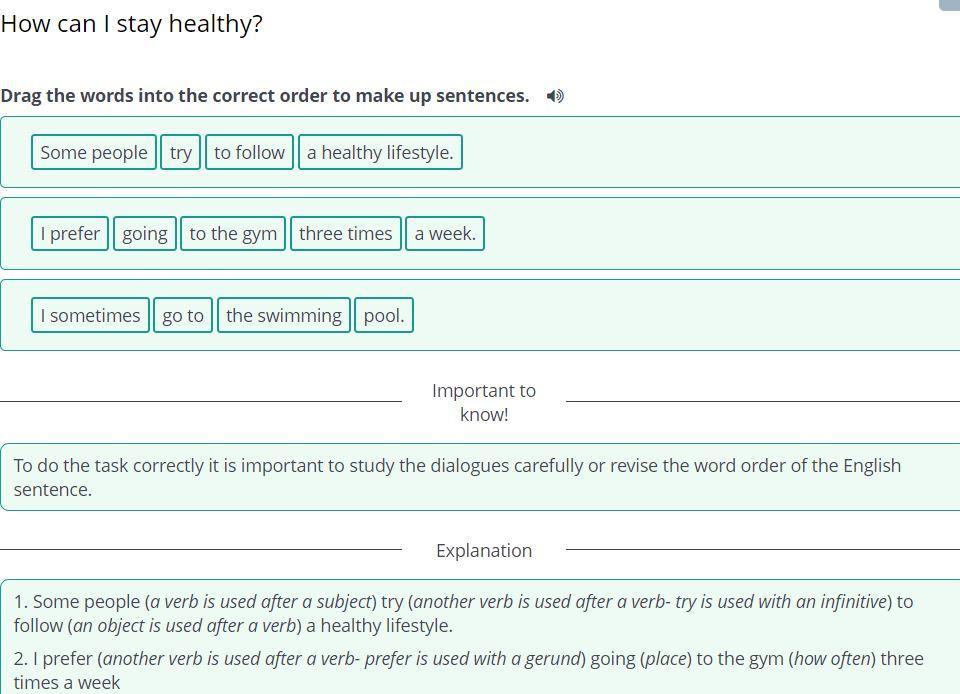Click the 'three times' word tile
This screenshot has height=694, width=960.
click(x=346, y=234)
